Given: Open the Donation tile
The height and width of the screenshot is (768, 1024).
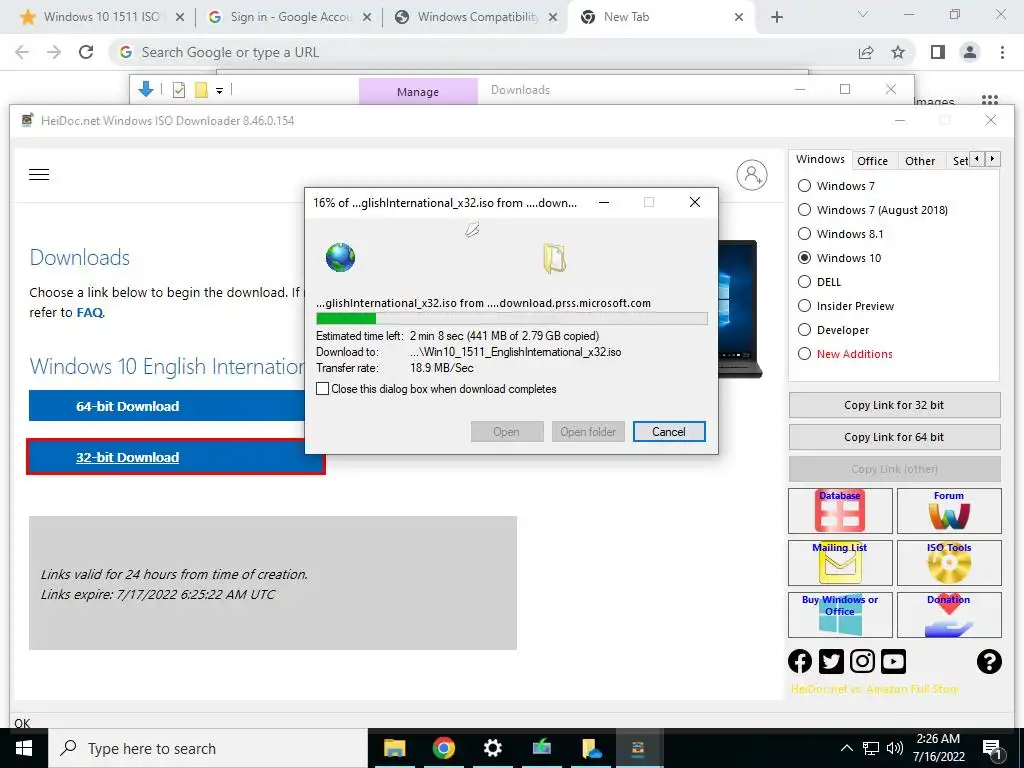Looking at the screenshot, I should pyautogui.click(x=949, y=615).
